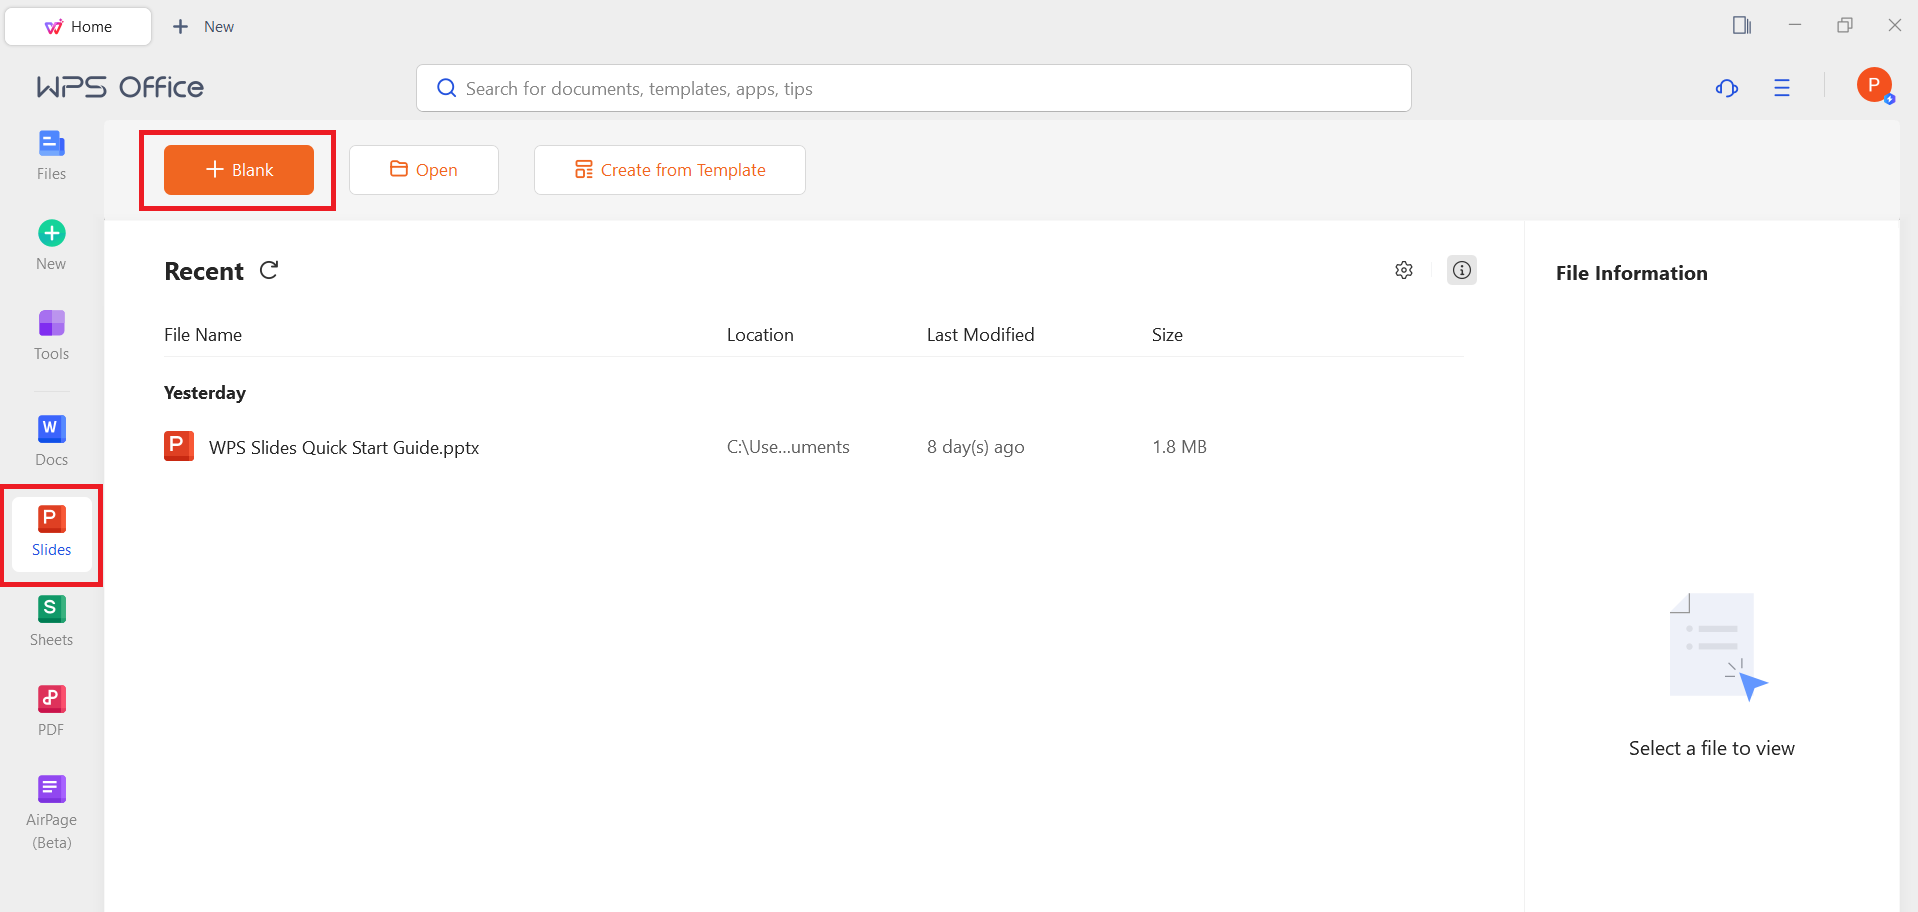
Task: Switch to Docs in the sidebar
Action: (x=51, y=442)
